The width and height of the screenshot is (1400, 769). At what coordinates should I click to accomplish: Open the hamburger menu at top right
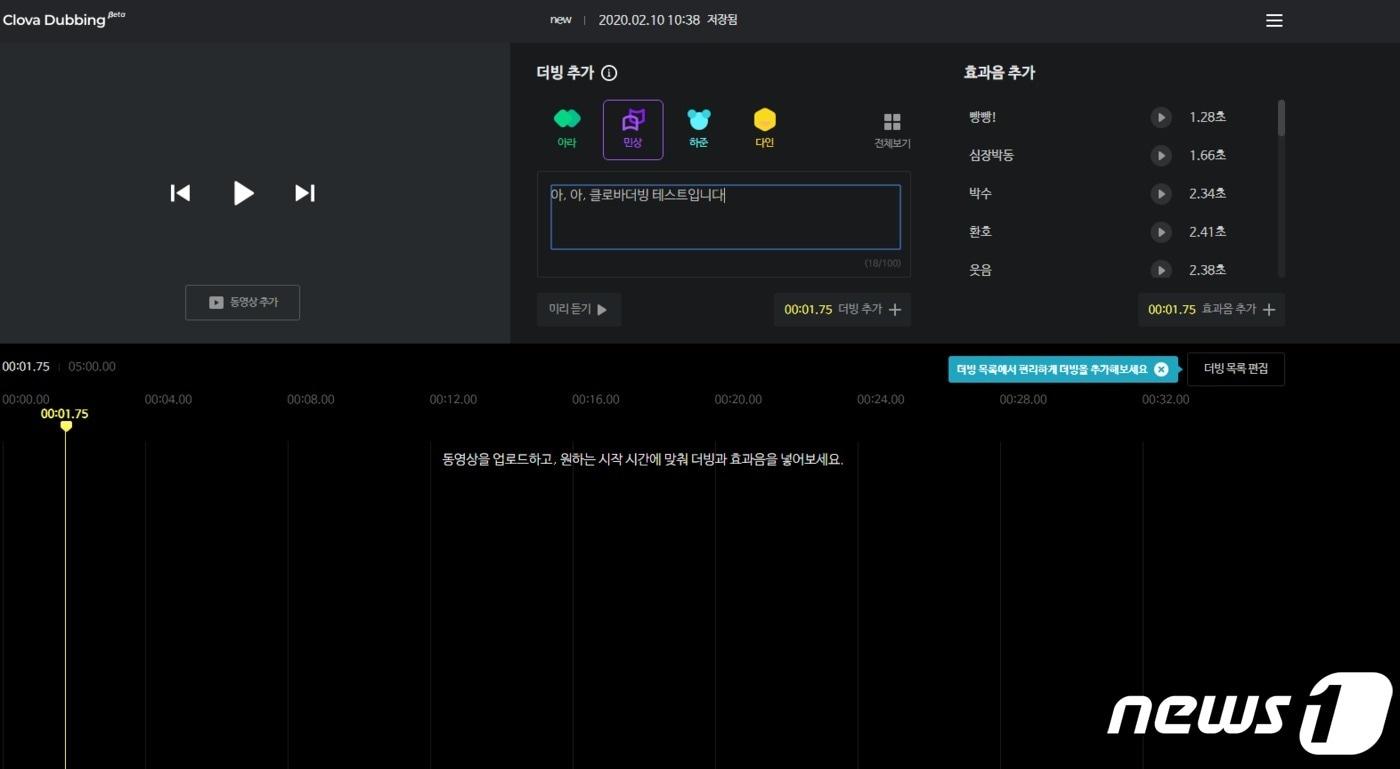pyautogui.click(x=1273, y=20)
